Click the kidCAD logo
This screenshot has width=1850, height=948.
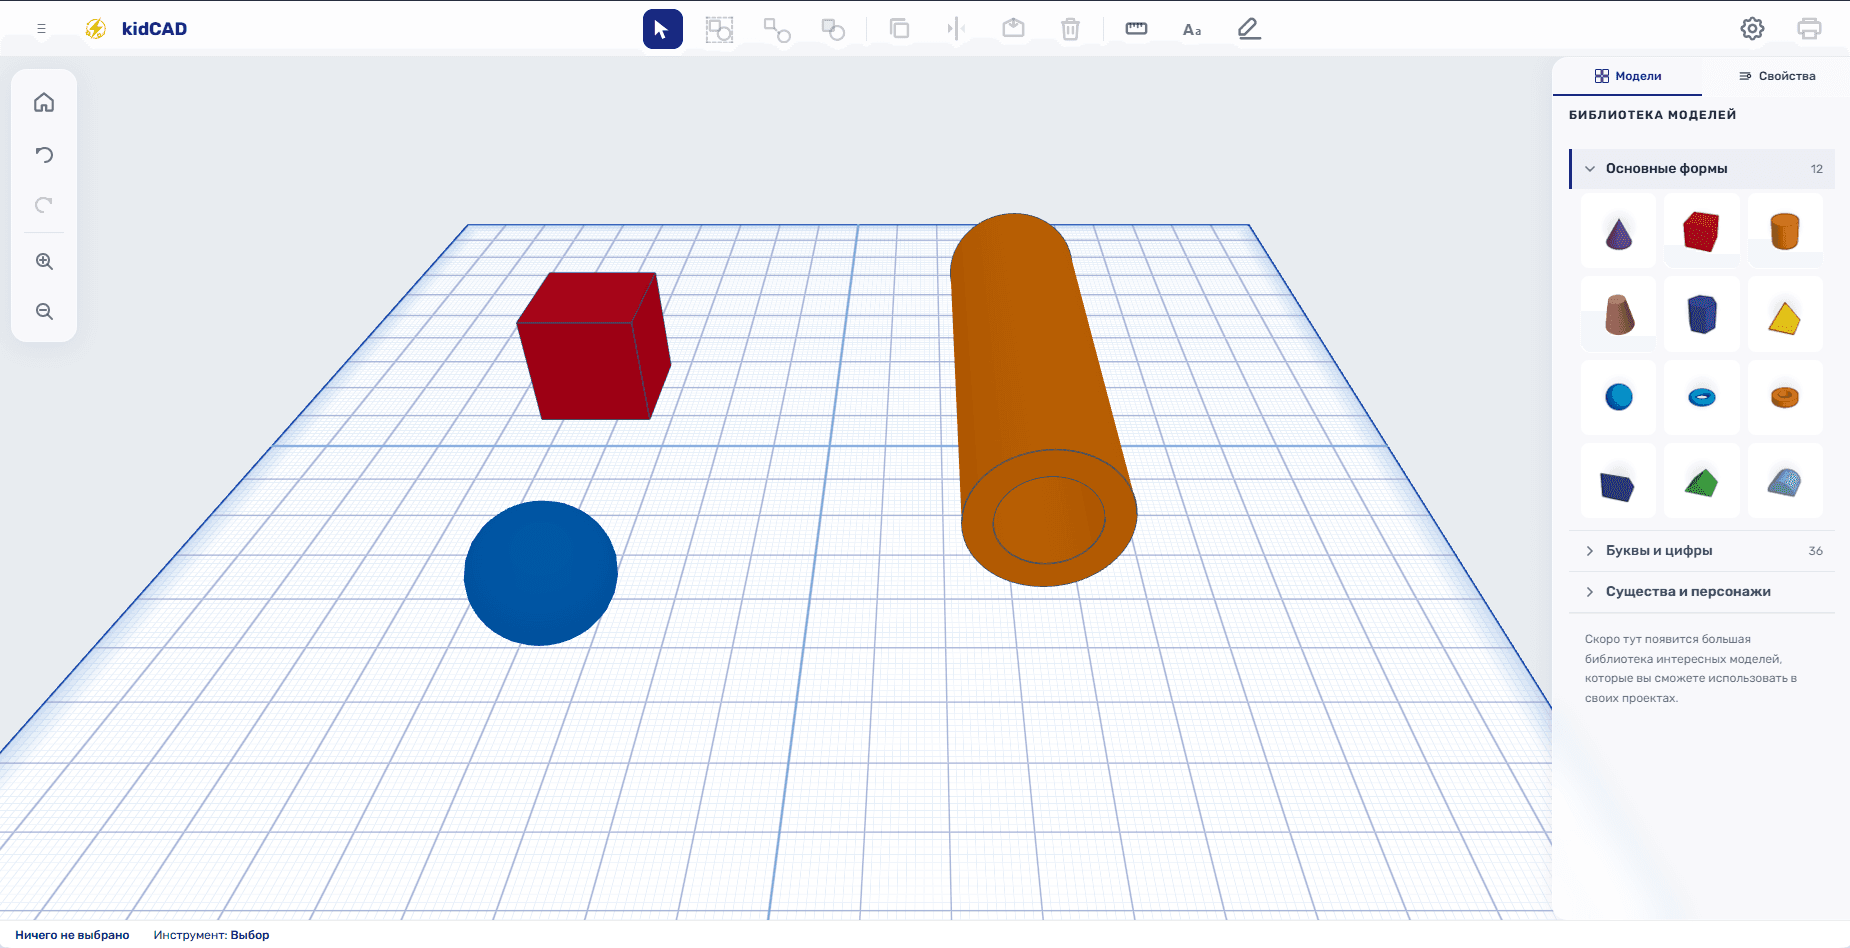tap(136, 29)
